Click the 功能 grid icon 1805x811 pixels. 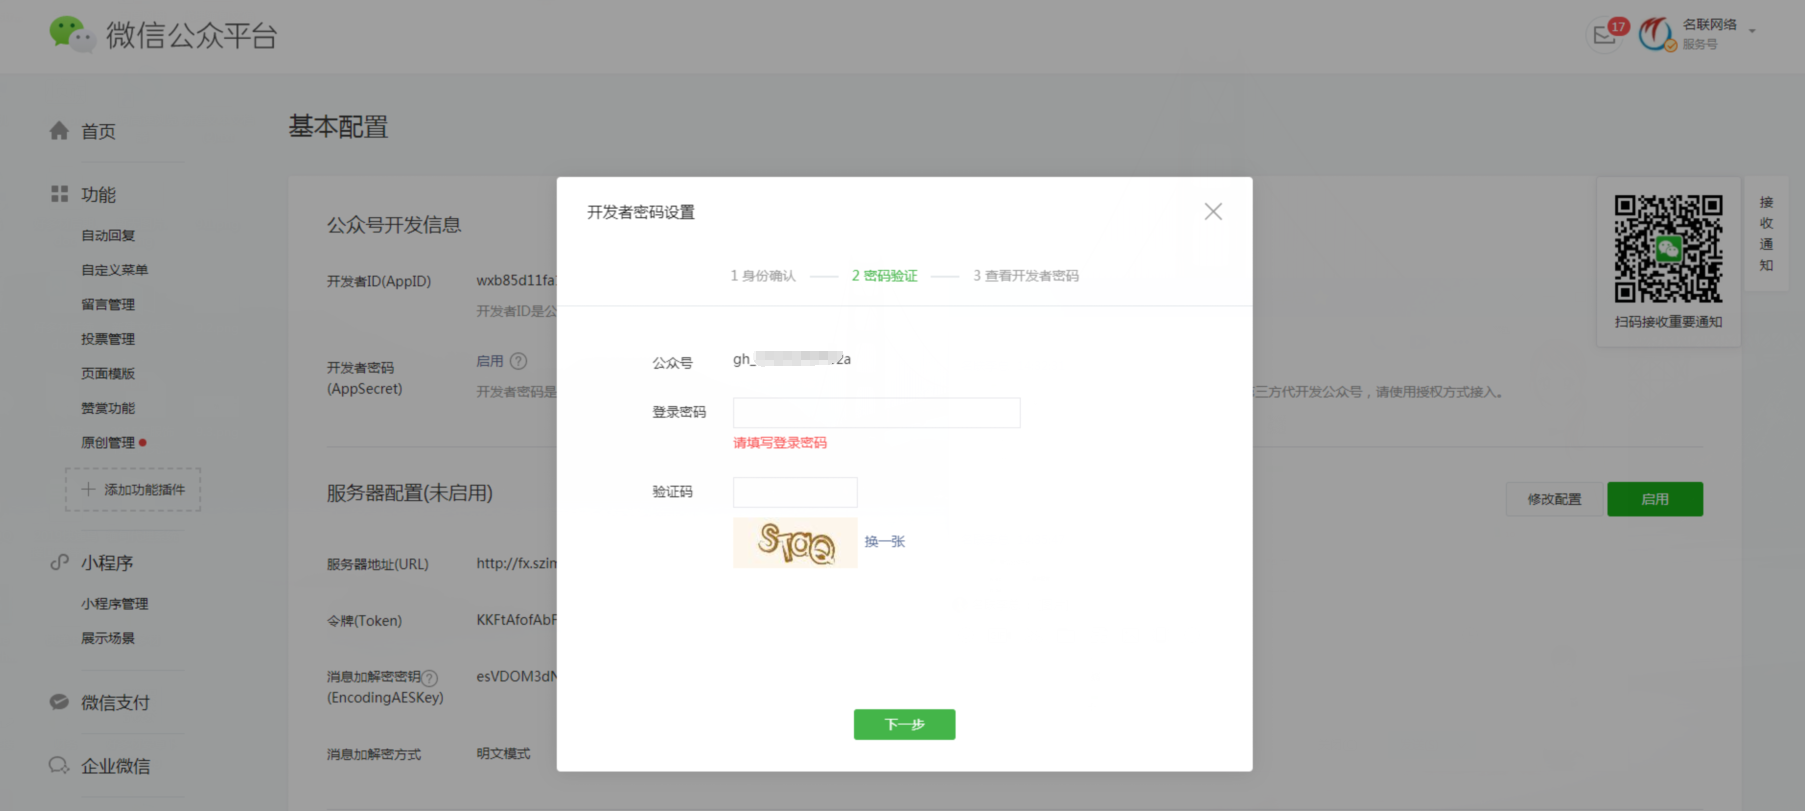(59, 194)
